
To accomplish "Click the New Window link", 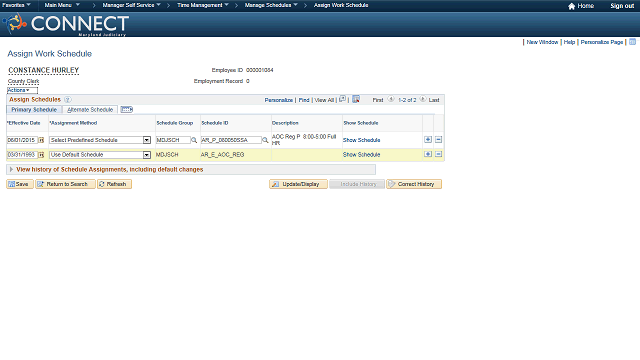I will [x=542, y=42].
